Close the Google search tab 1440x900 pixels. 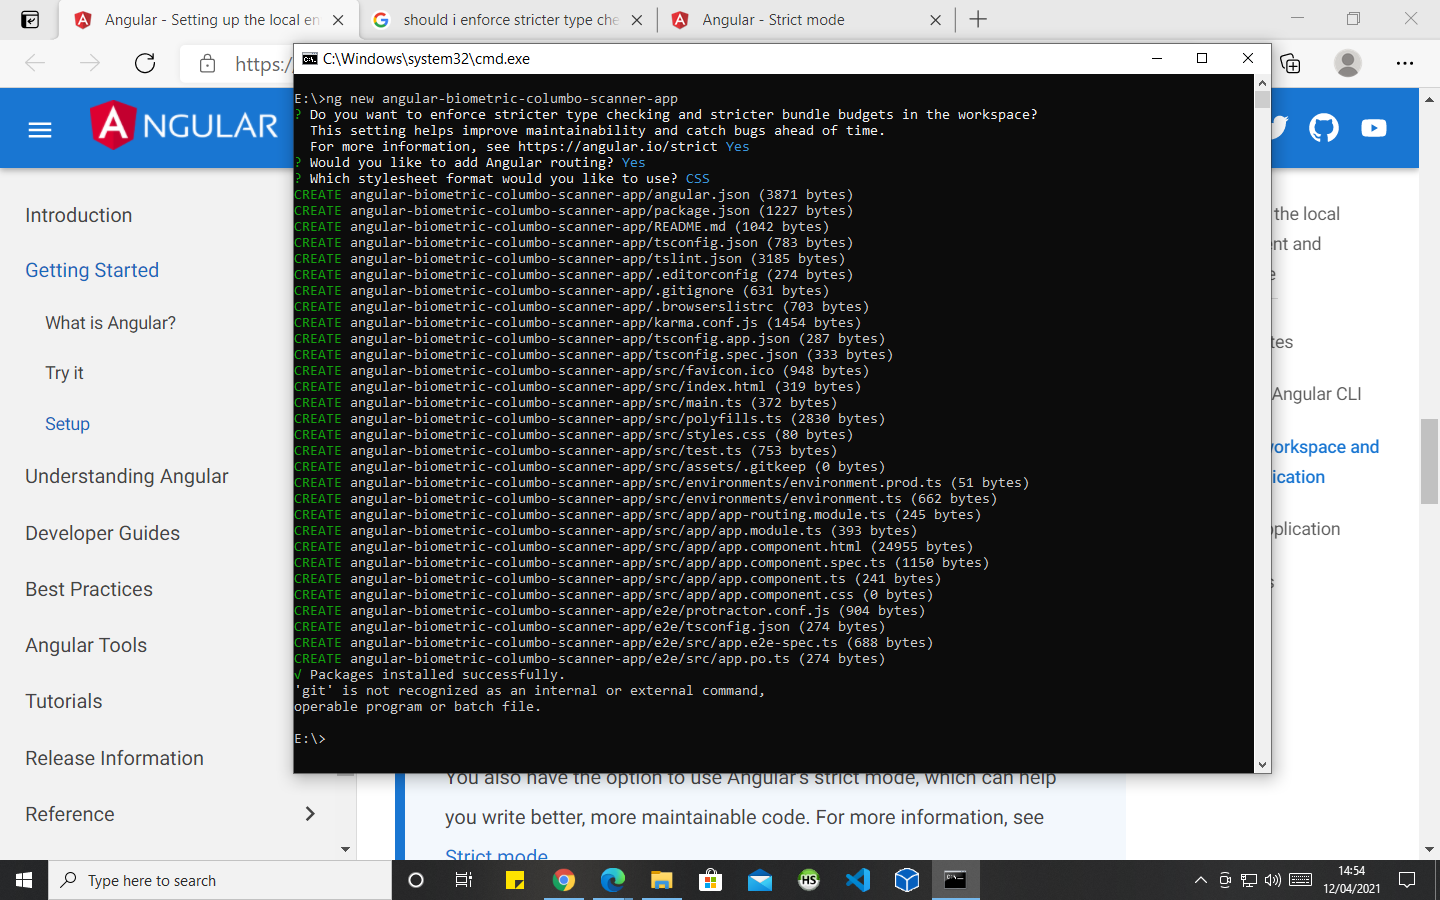pos(637,20)
